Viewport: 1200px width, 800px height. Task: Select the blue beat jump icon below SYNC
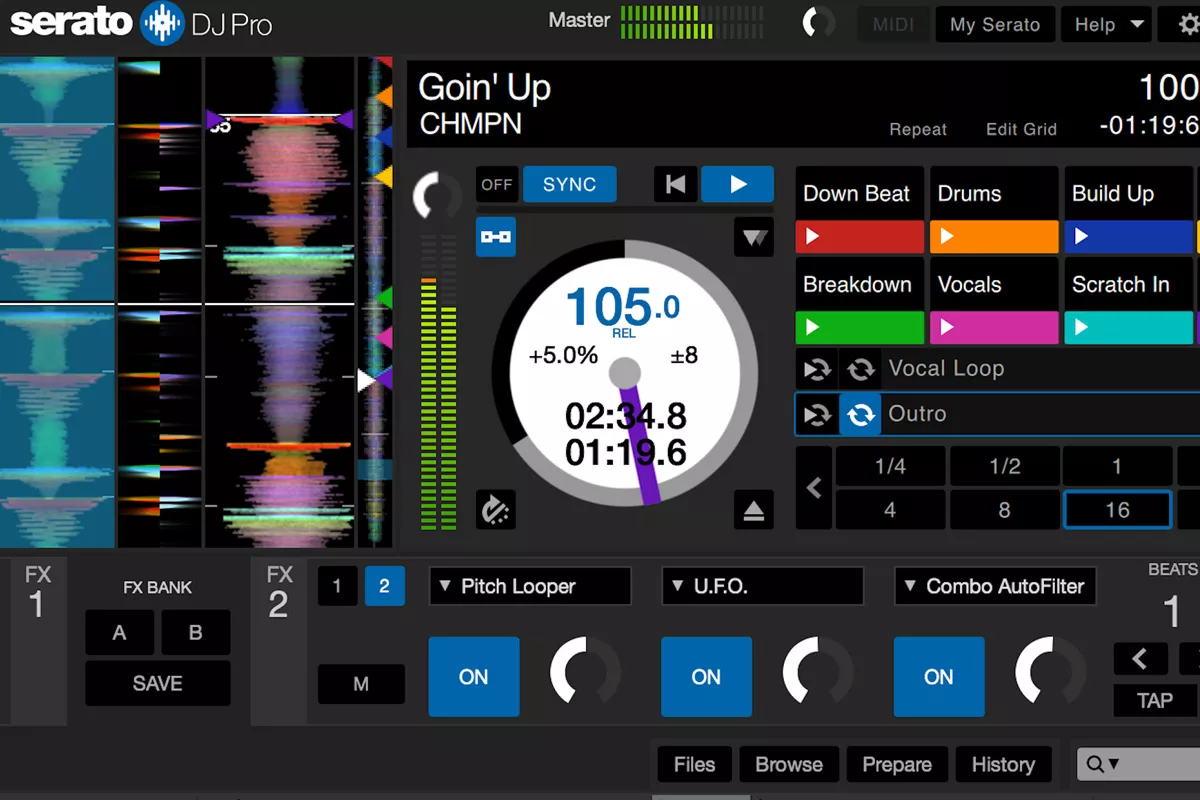pyautogui.click(x=496, y=237)
